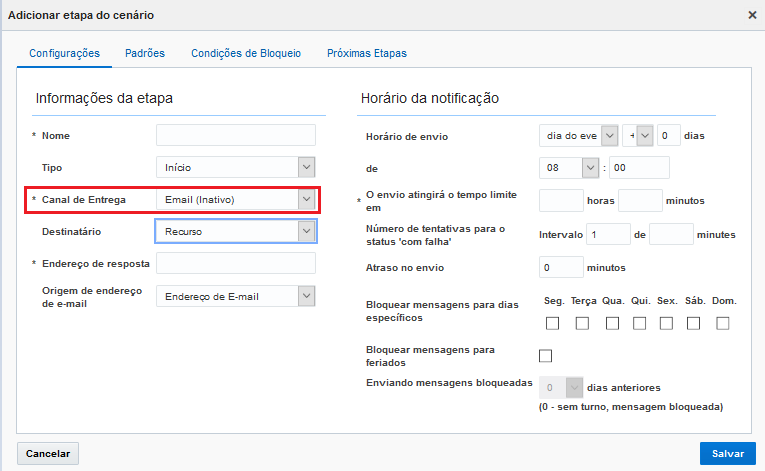Image resolution: width=765 pixels, height=471 pixels.
Task: Check the Seg. day blocking checkbox
Action: pos(552,323)
